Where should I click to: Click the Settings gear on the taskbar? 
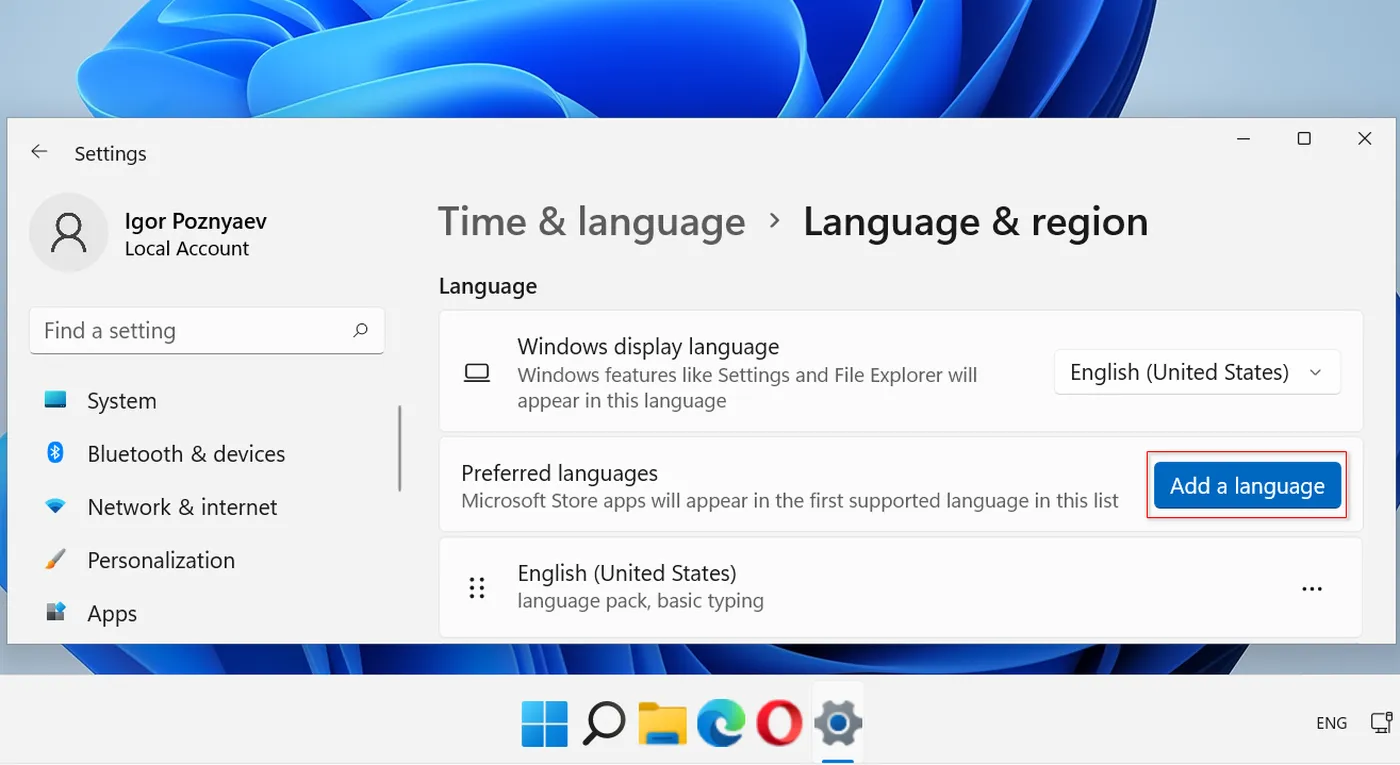(x=838, y=723)
